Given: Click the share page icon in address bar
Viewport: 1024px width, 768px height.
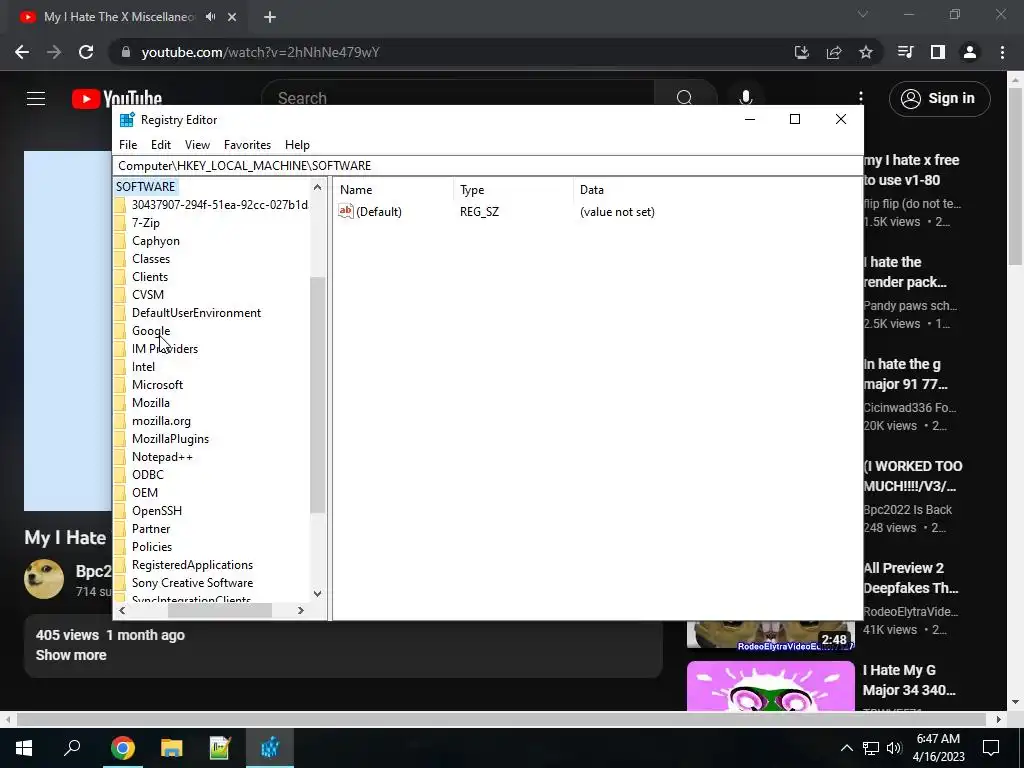Looking at the screenshot, I should coord(834,52).
